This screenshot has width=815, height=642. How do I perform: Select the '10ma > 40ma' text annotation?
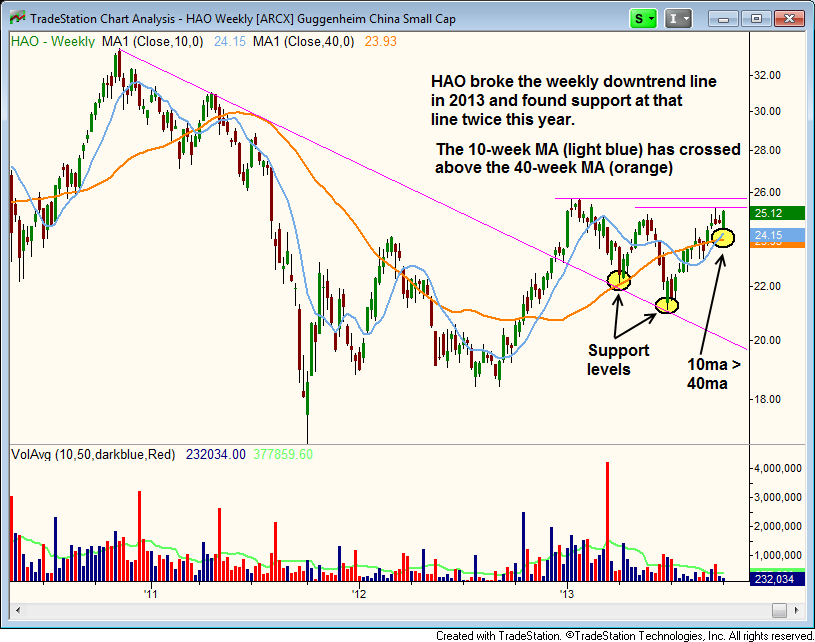(x=714, y=374)
